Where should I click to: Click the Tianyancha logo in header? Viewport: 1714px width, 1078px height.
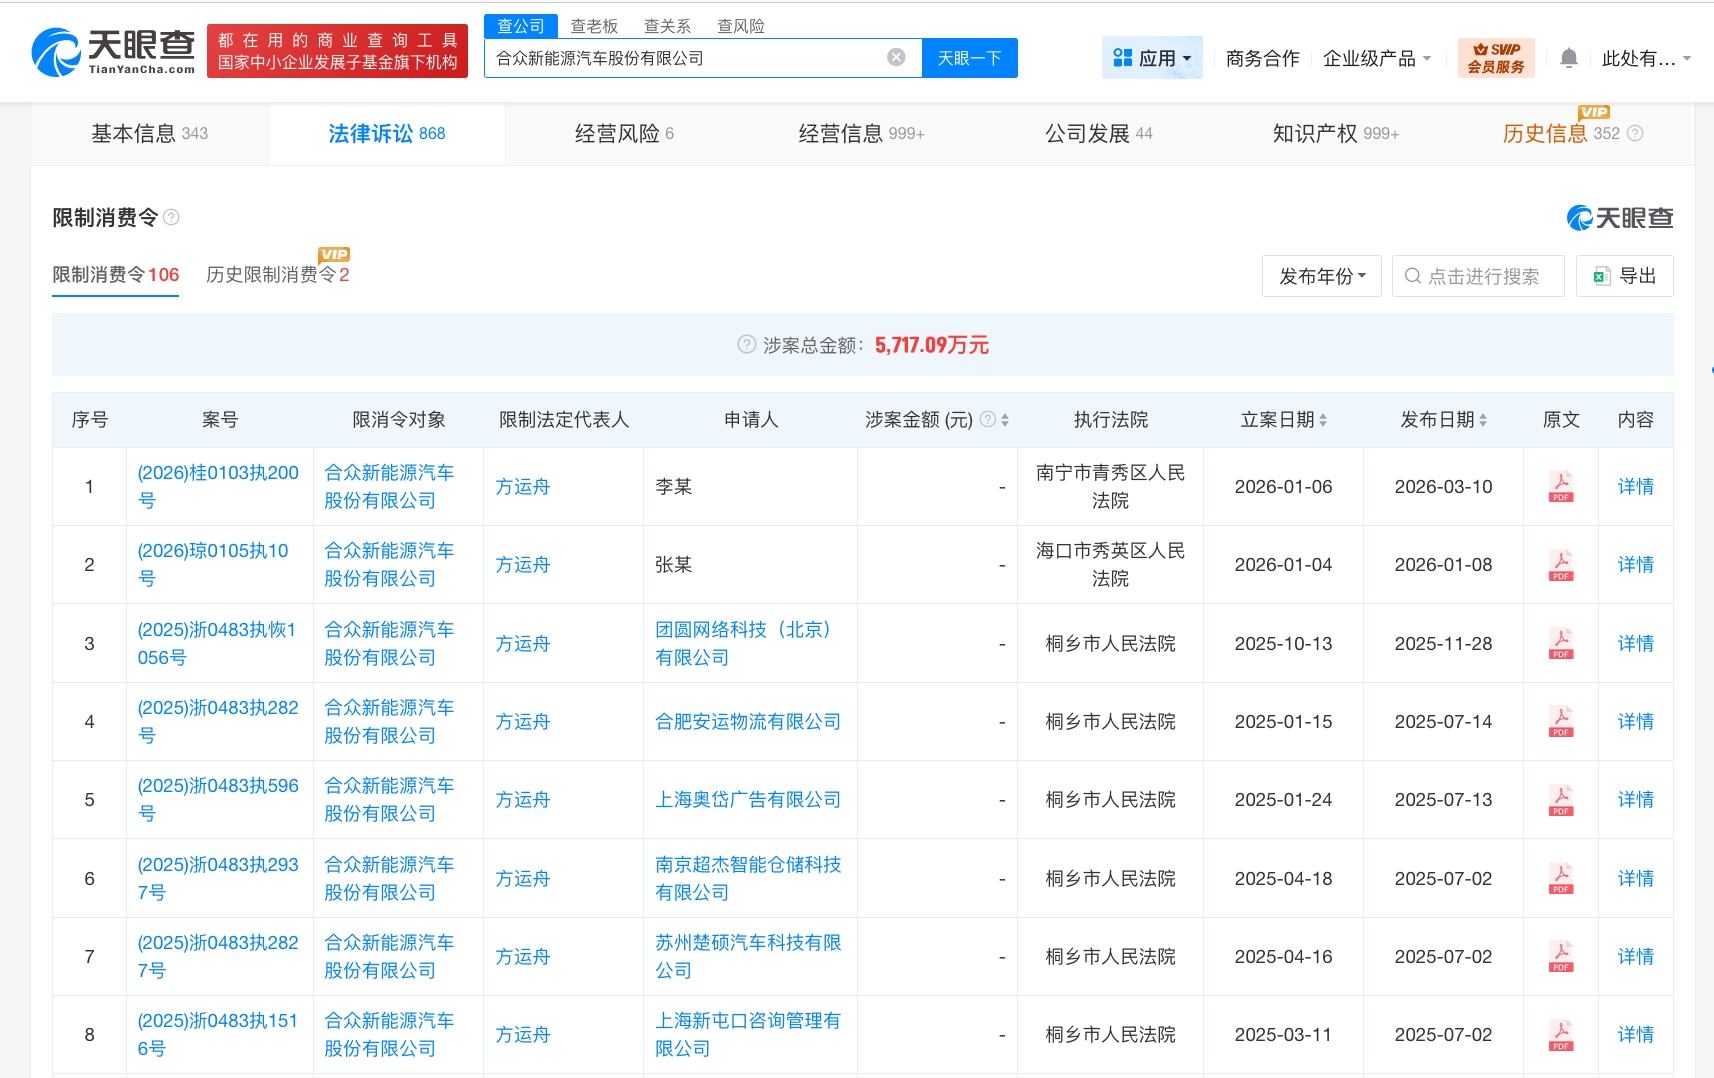[113, 52]
